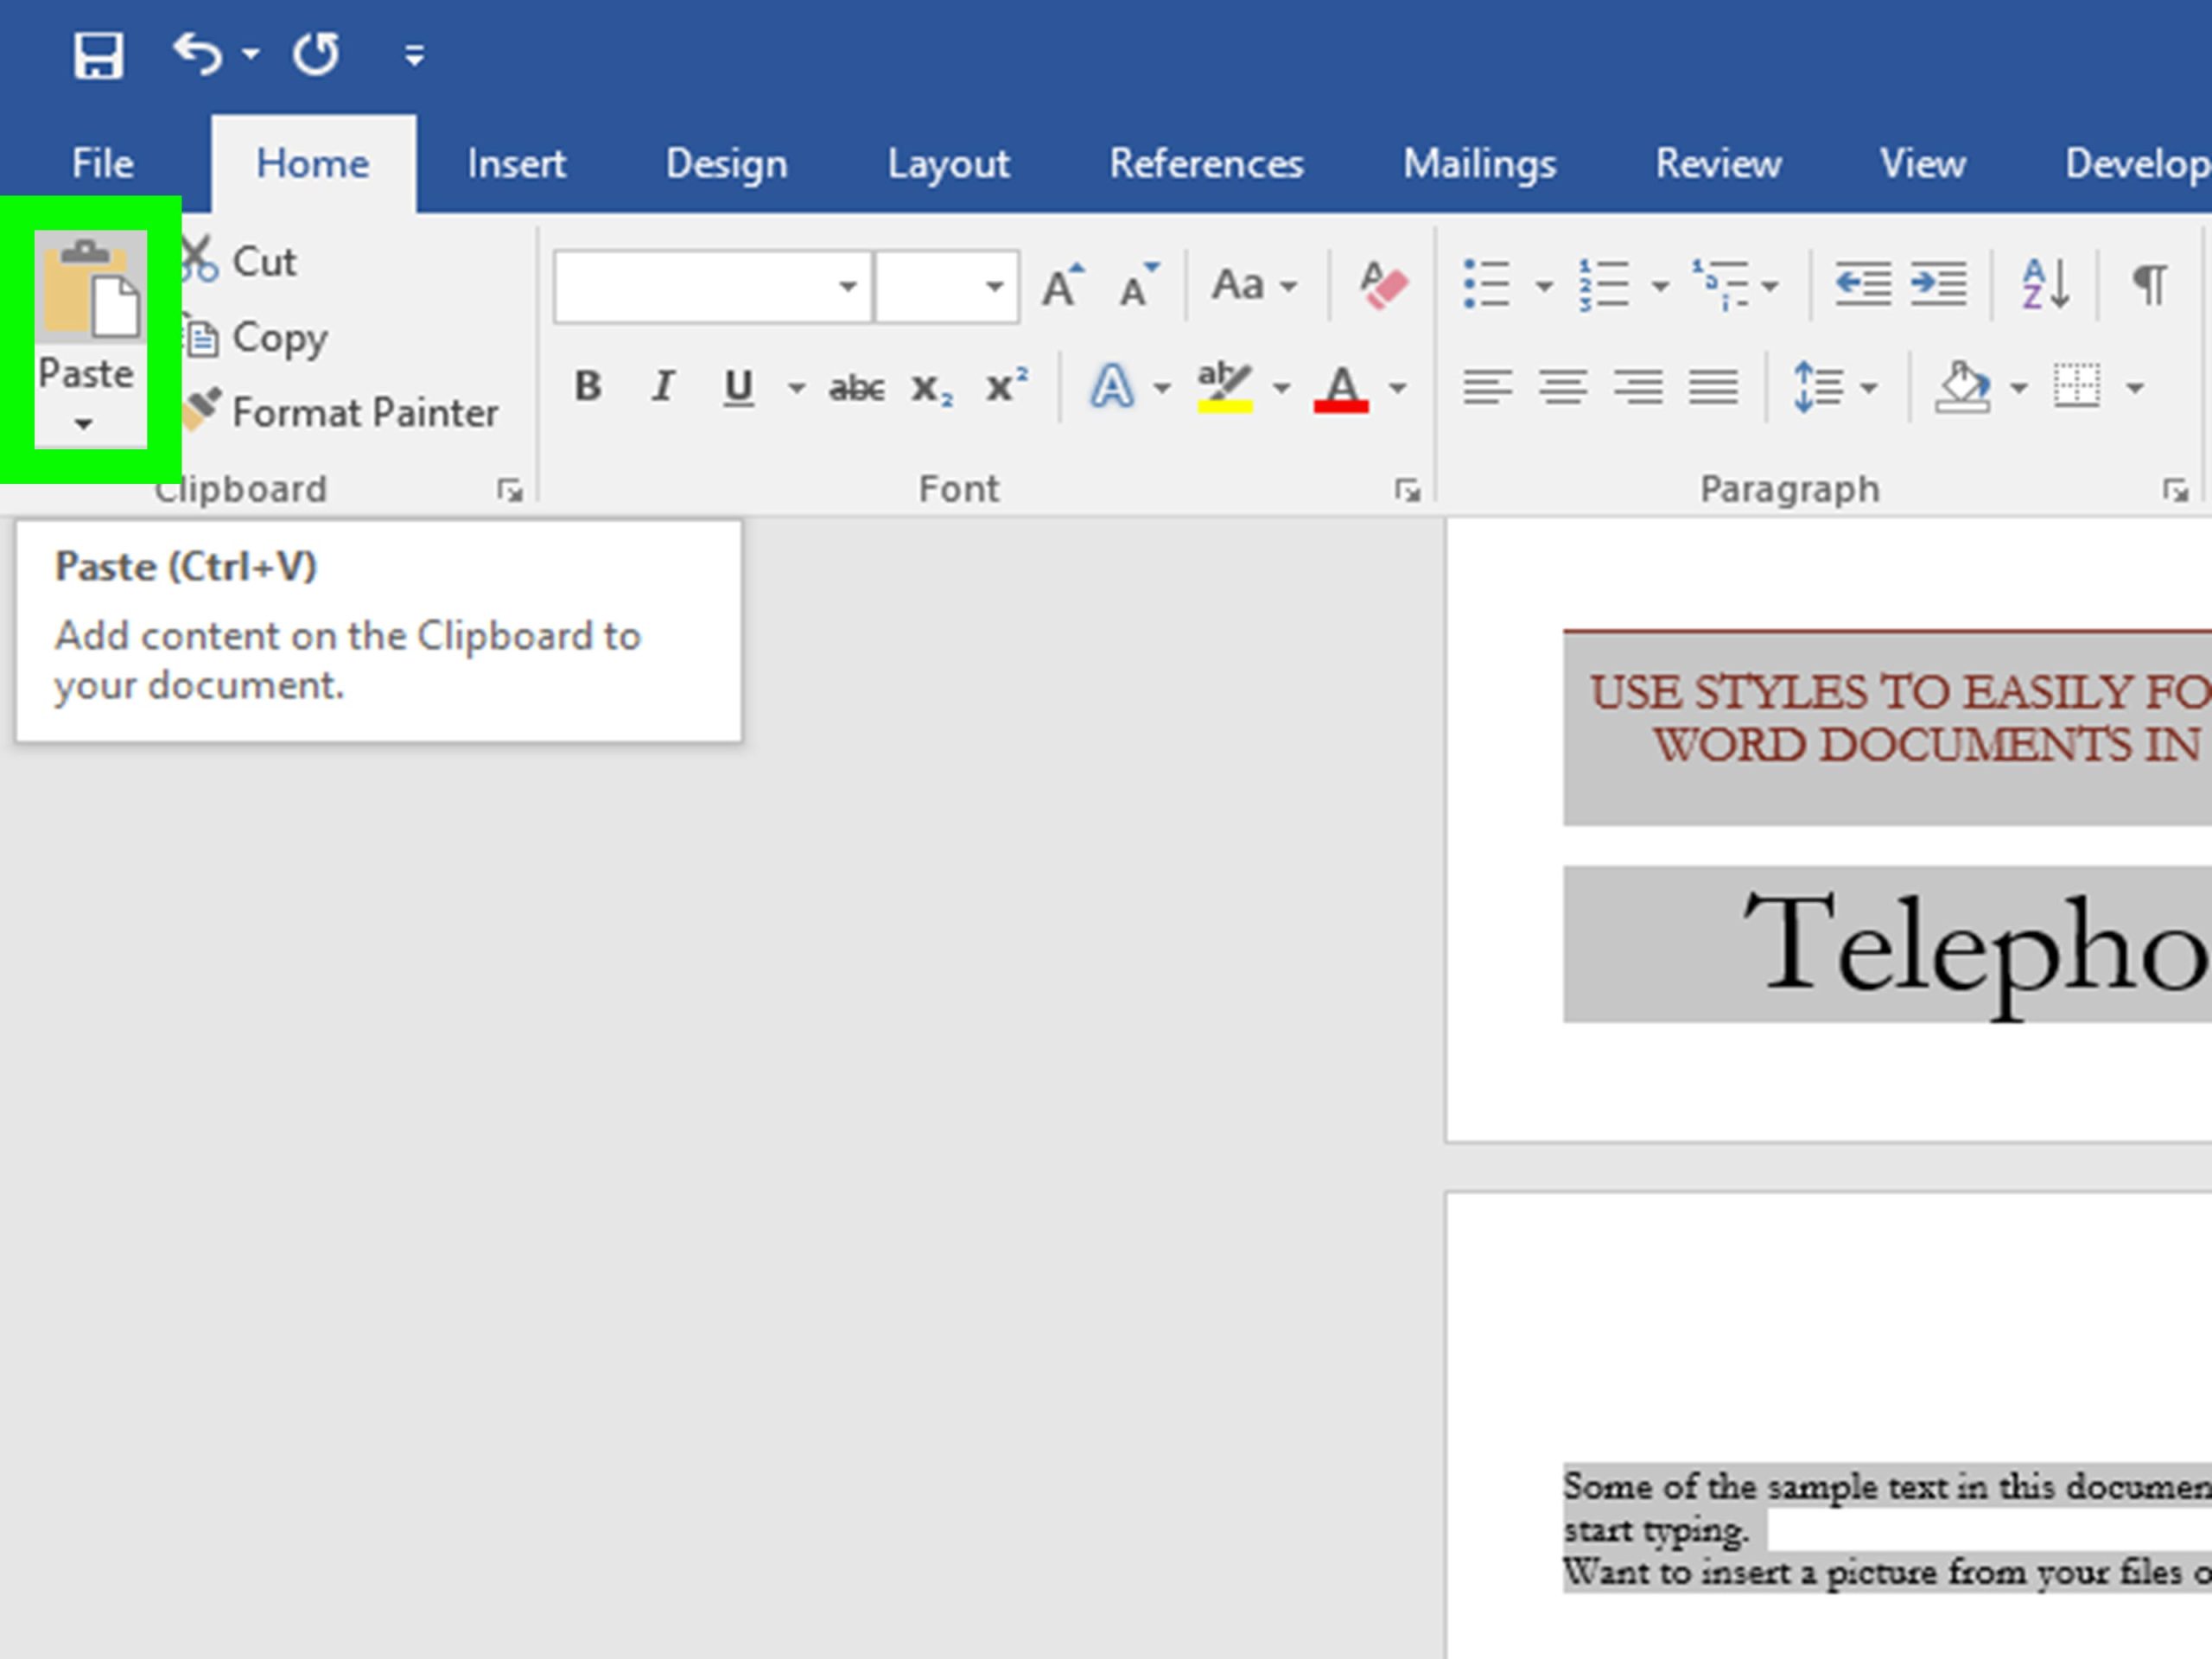Viewport: 2212px width, 1659px height.
Task: Increase font size with Grow Font
Action: tap(1062, 286)
